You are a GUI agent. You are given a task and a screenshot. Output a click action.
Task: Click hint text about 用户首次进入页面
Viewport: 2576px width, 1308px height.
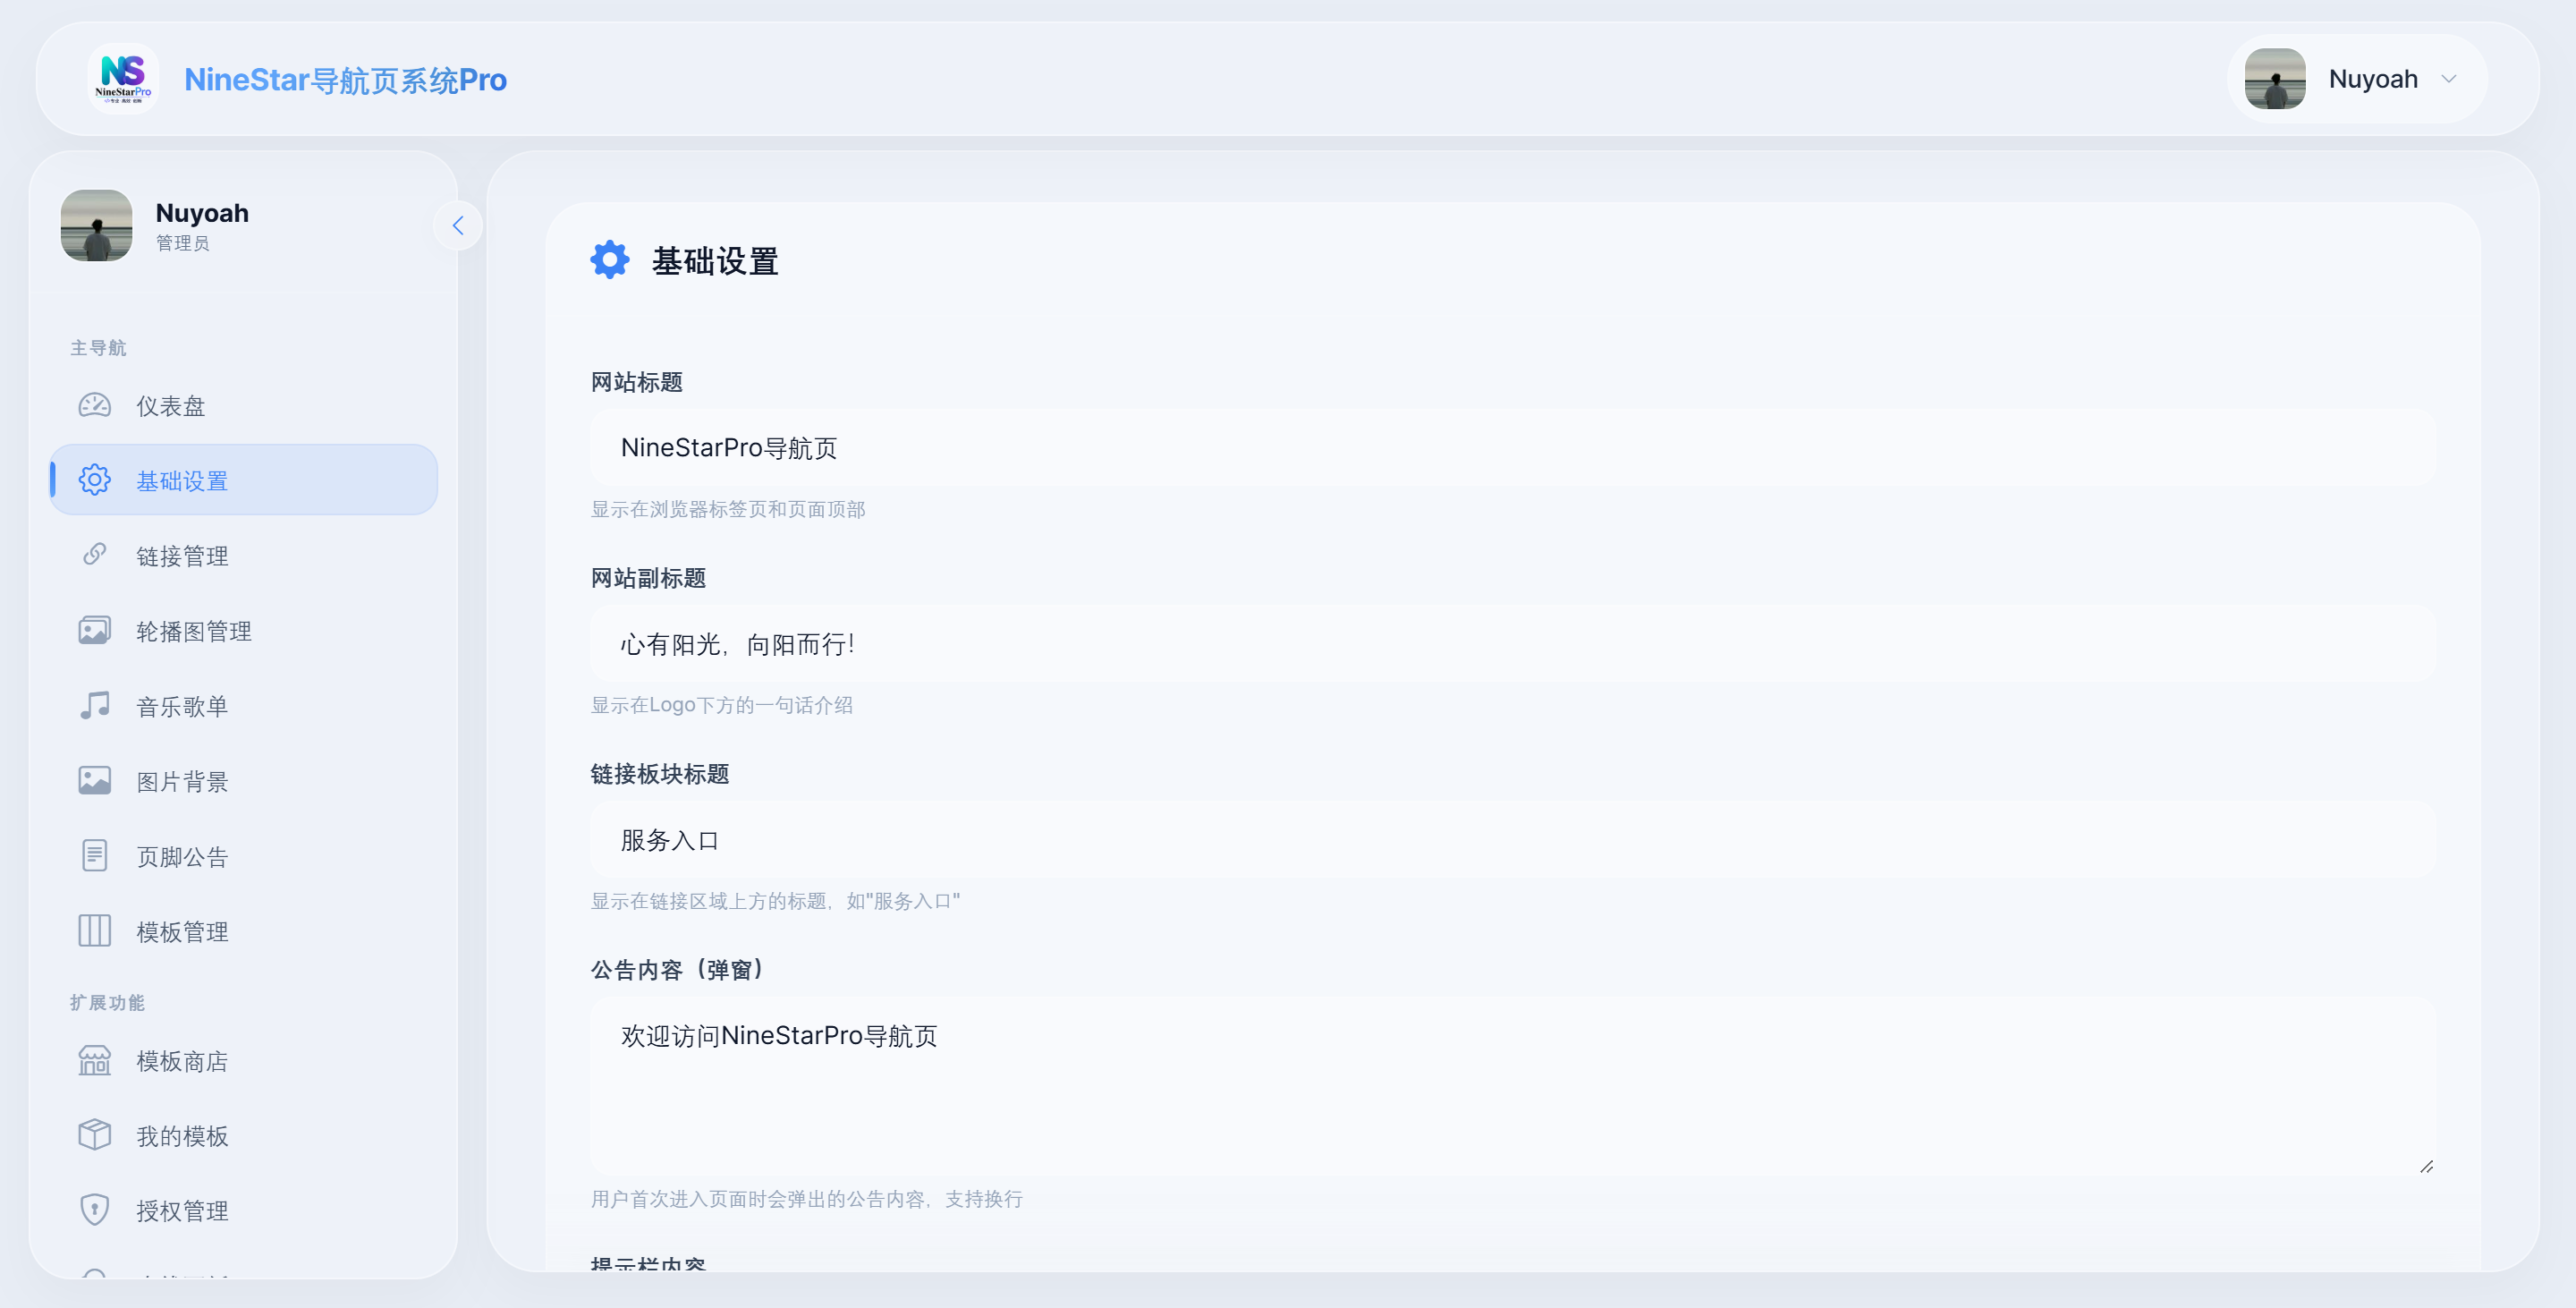(807, 1198)
